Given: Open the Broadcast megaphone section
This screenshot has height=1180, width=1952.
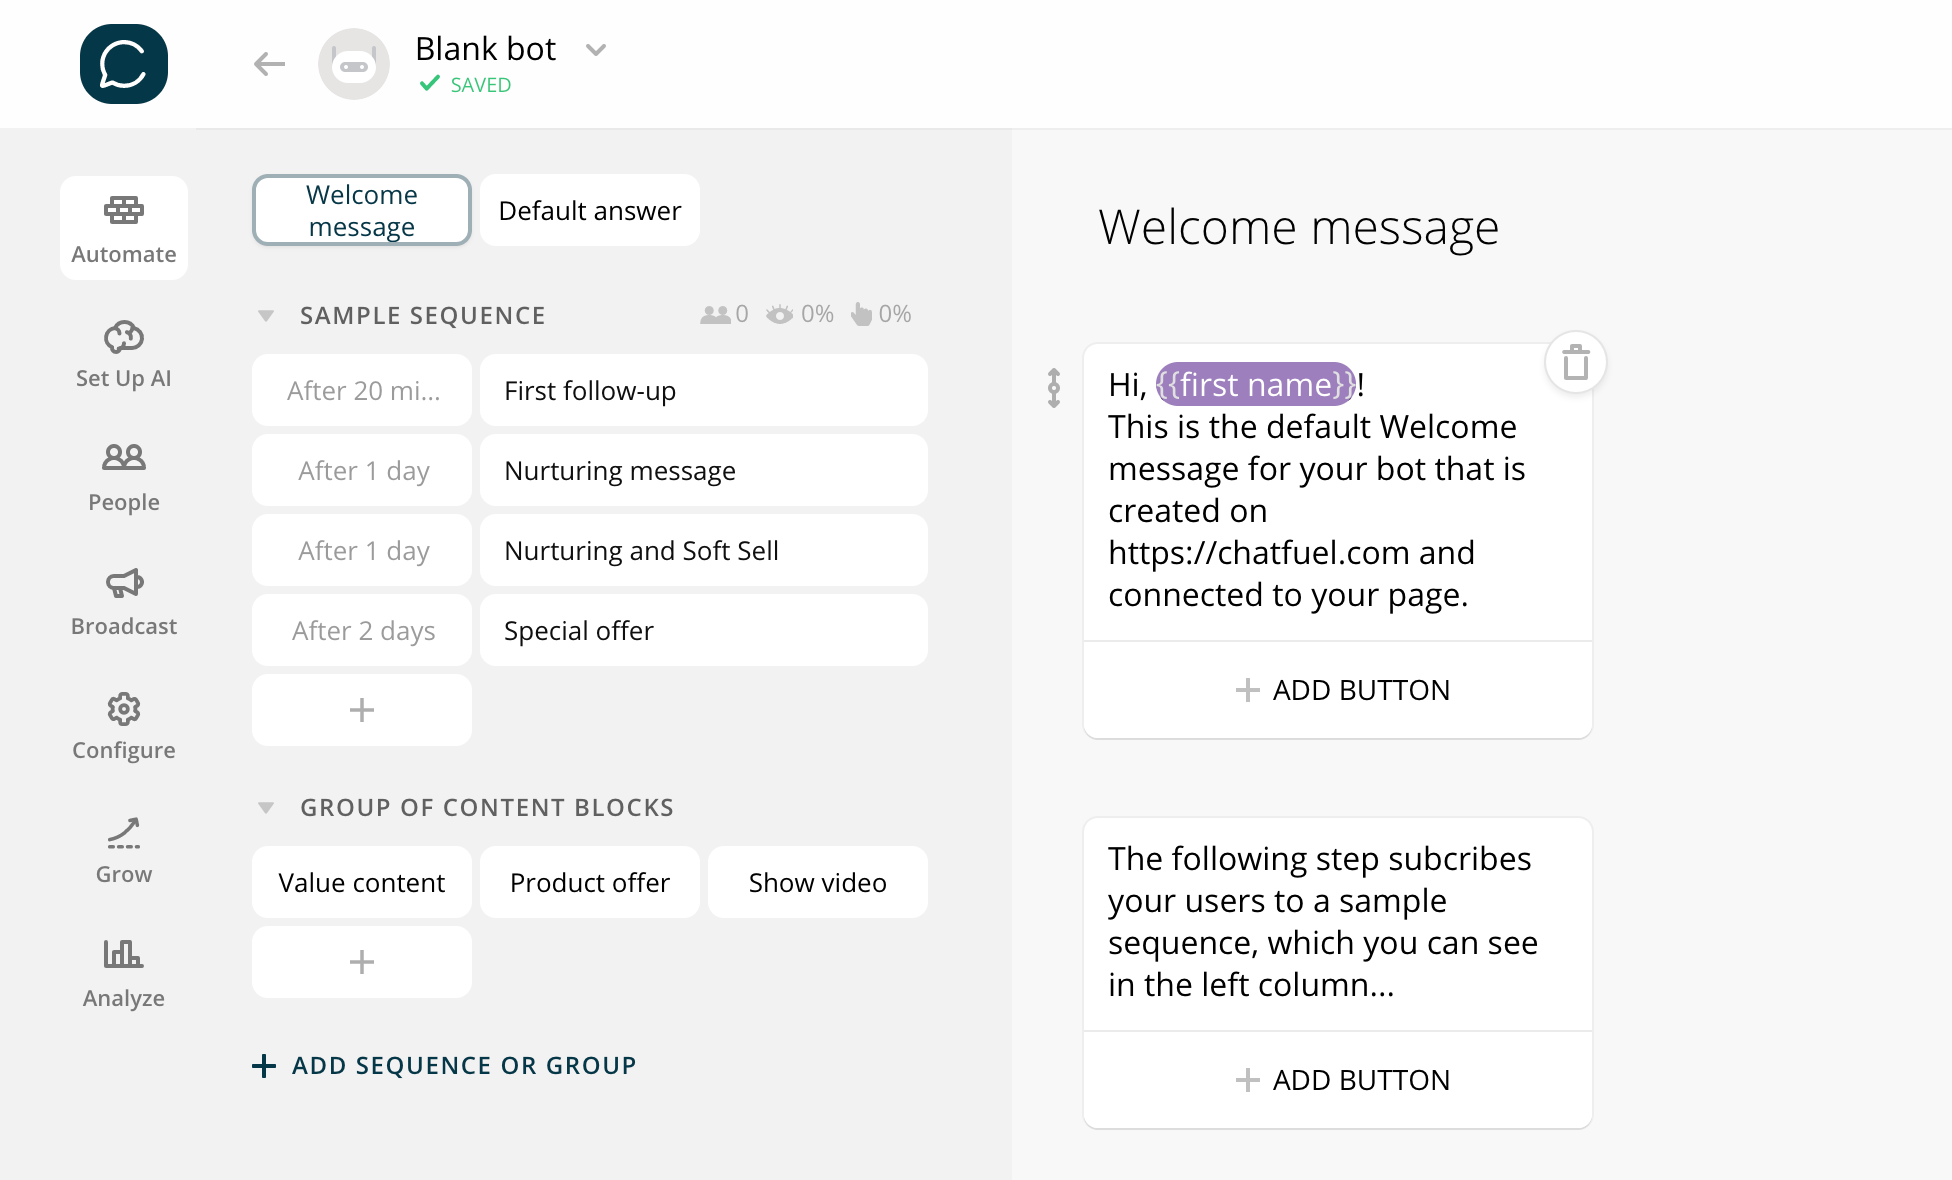Looking at the screenshot, I should pyautogui.click(x=124, y=602).
